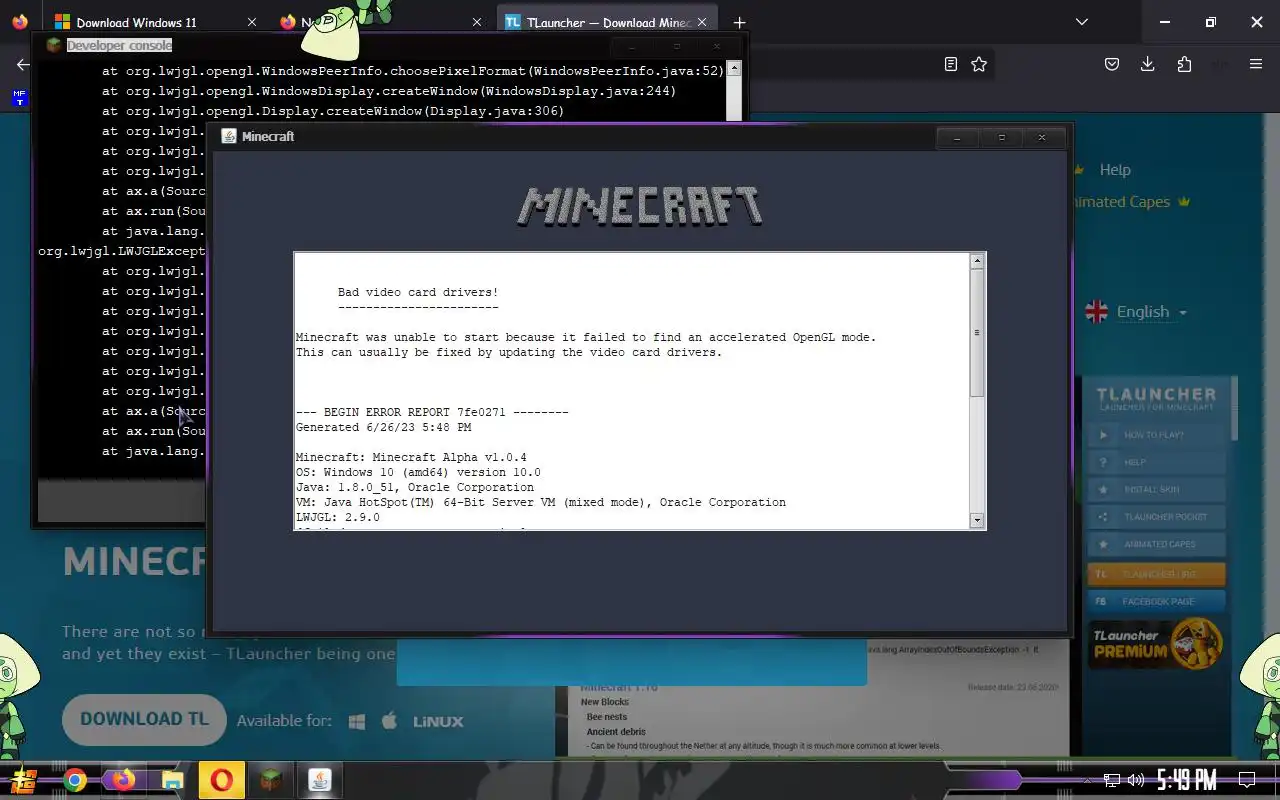Click the error report scrollbar thumb
Viewport: 1280px width, 800px height.
coord(977,333)
